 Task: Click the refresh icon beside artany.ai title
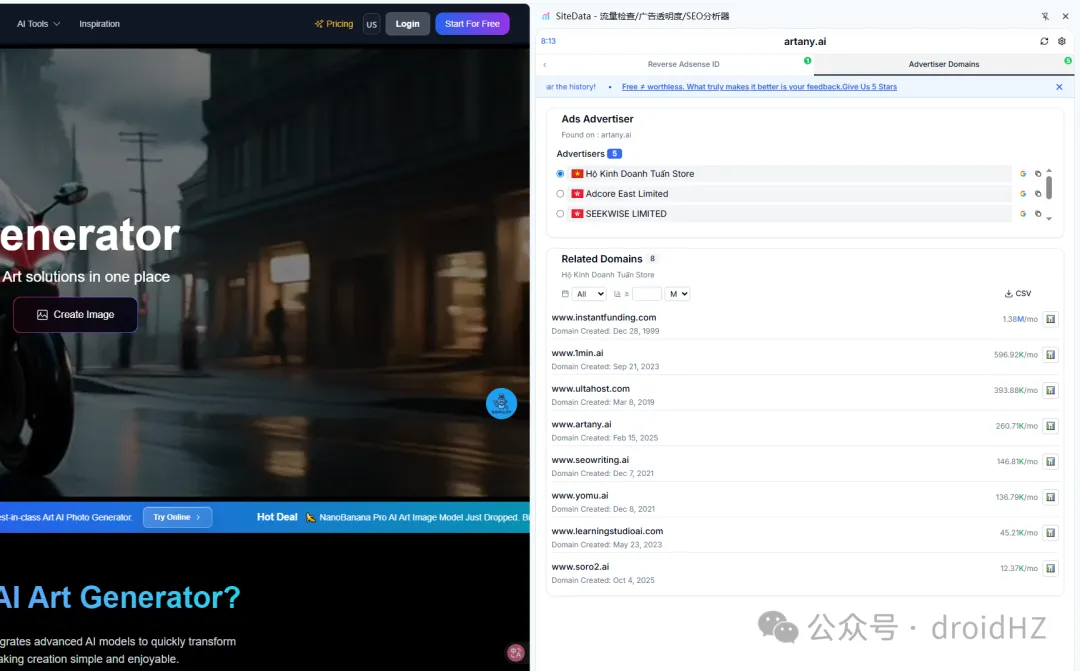1045,42
